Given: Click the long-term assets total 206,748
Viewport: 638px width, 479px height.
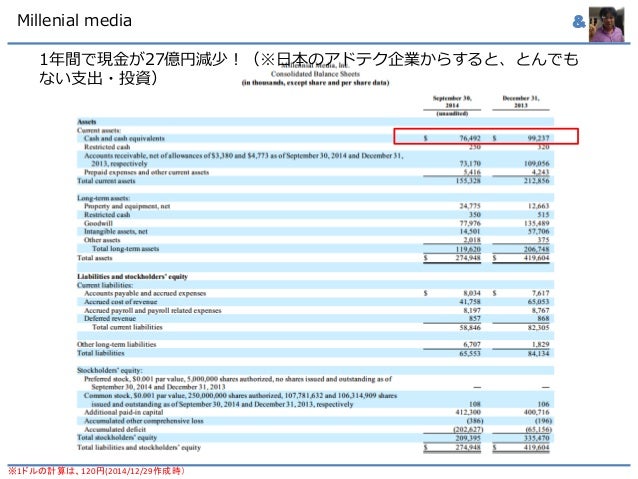Looking at the screenshot, I should coord(537,249).
